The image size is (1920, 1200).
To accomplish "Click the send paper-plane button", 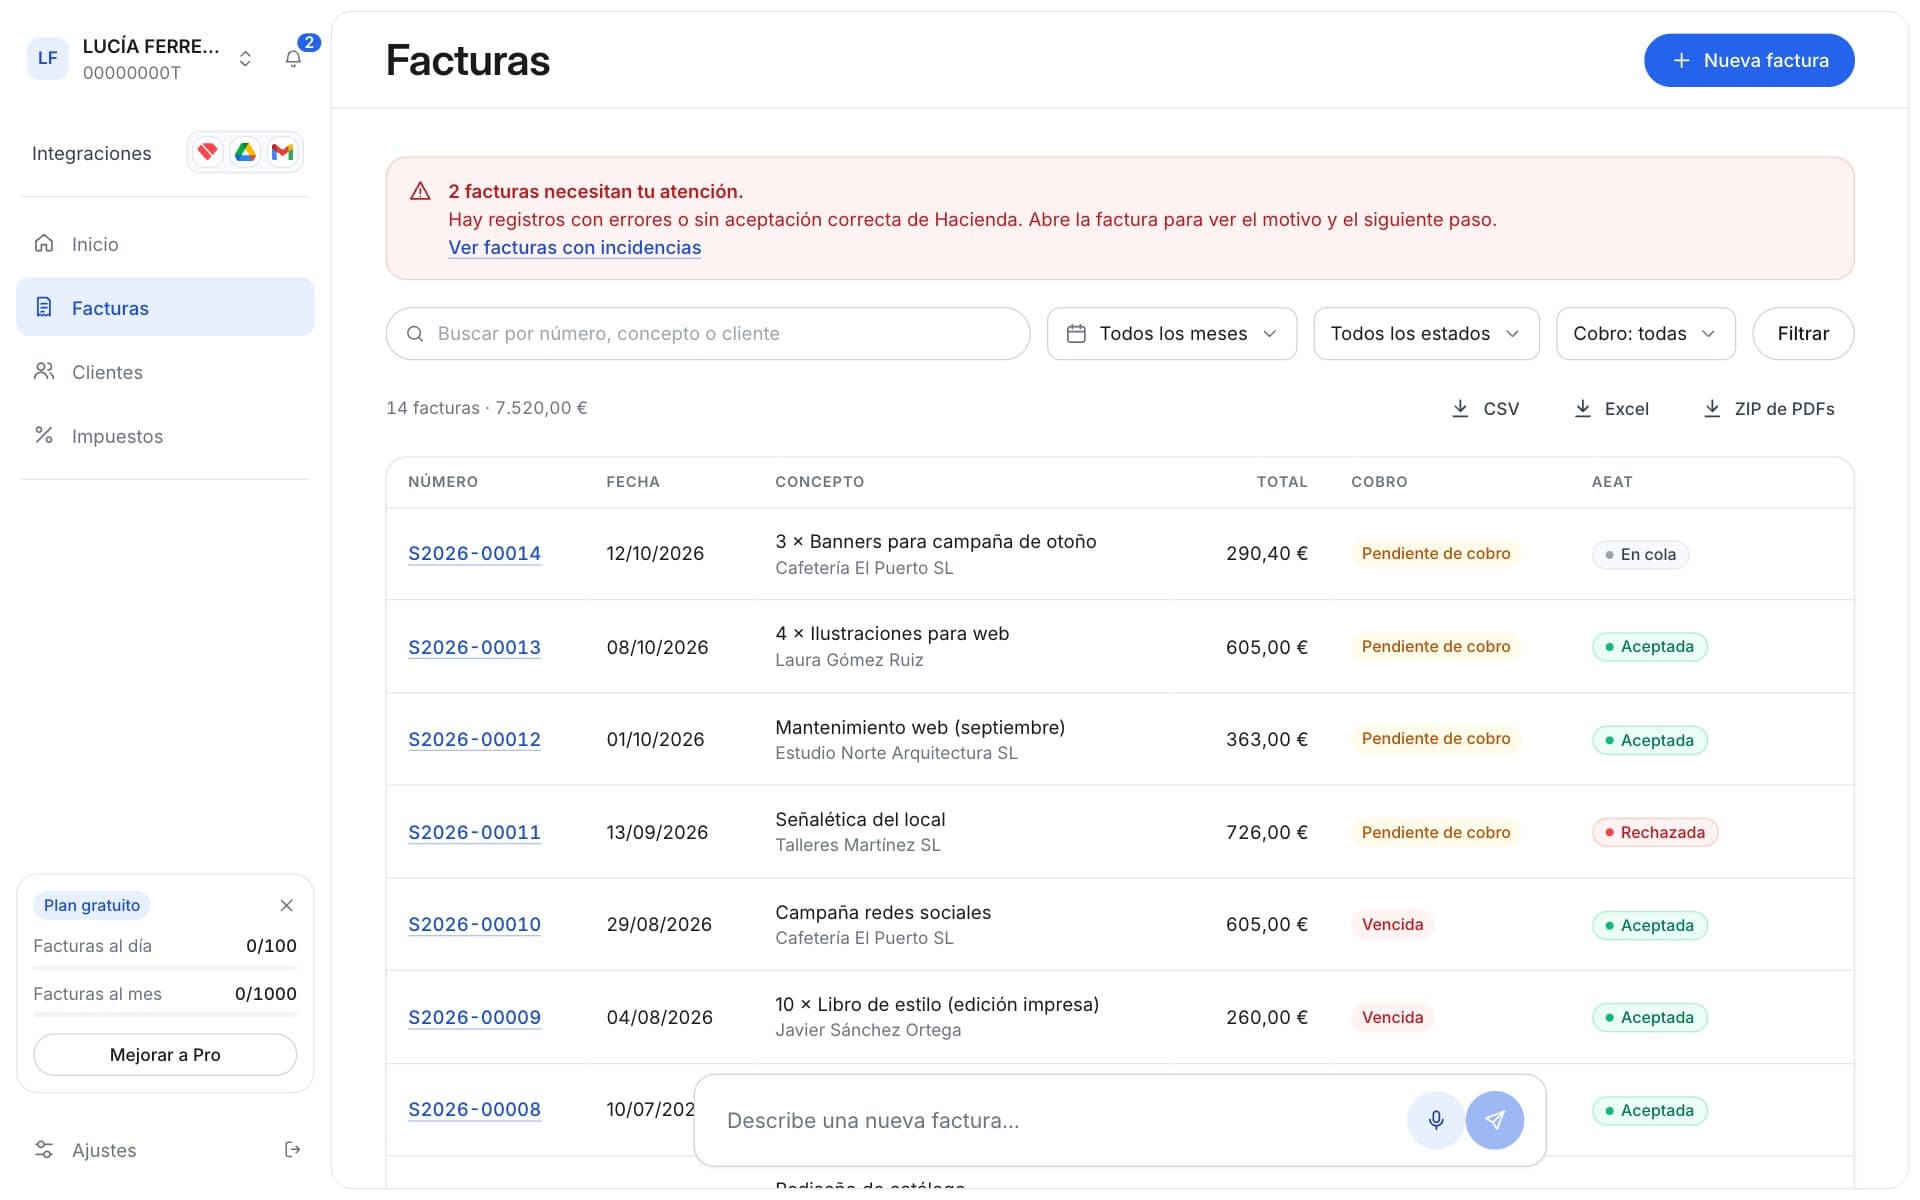I will click(x=1494, y=1120).
